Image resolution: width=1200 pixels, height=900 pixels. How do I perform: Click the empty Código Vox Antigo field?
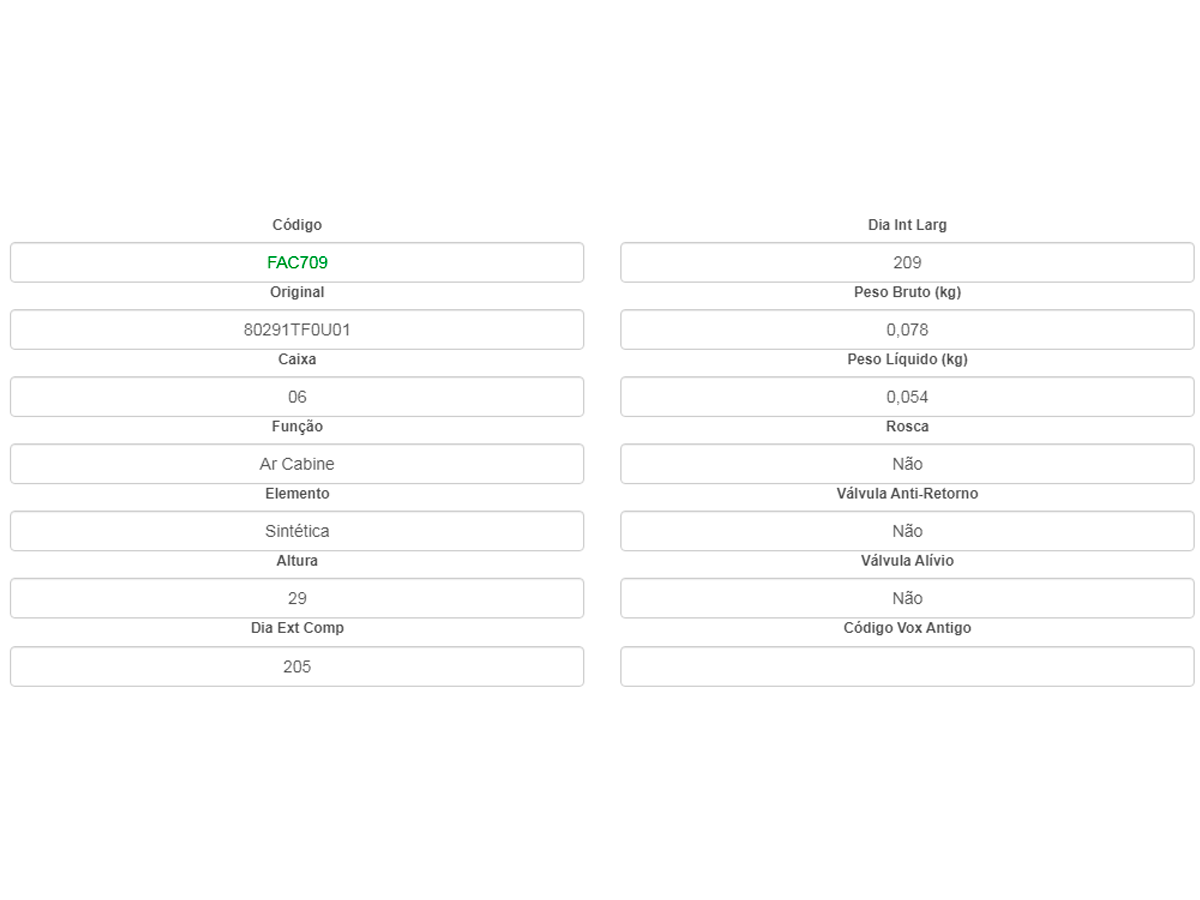click(907, 666)
